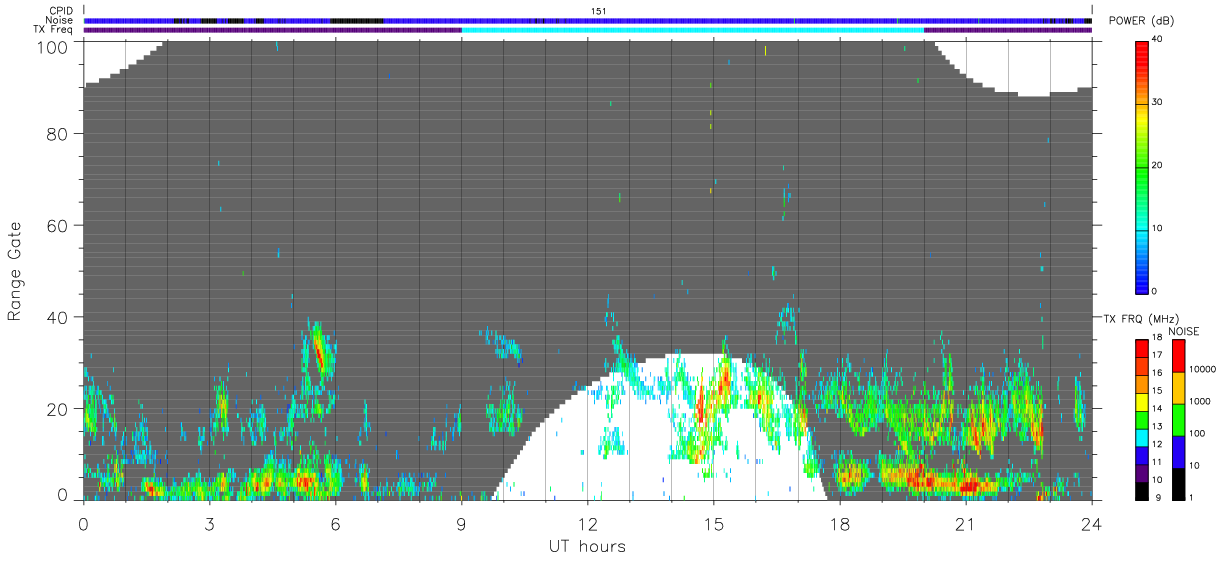1228x567 pixels.
Task: Click the x-axis tick label '9'
Action: coord(461,523)
